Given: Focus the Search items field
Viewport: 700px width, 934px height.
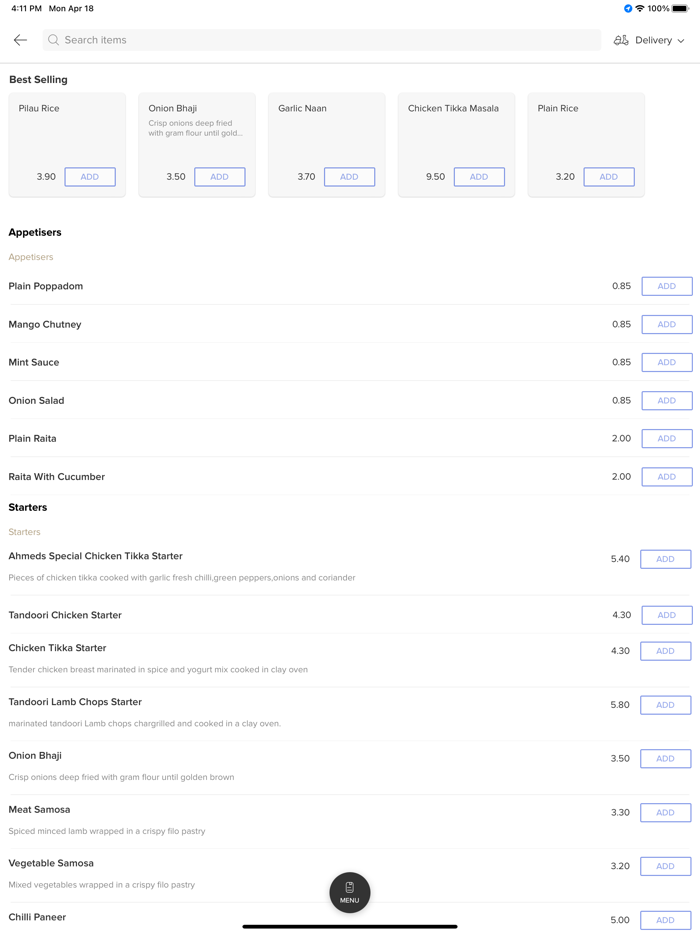Looking at the screenshot, I should click(x=320, y=40).
